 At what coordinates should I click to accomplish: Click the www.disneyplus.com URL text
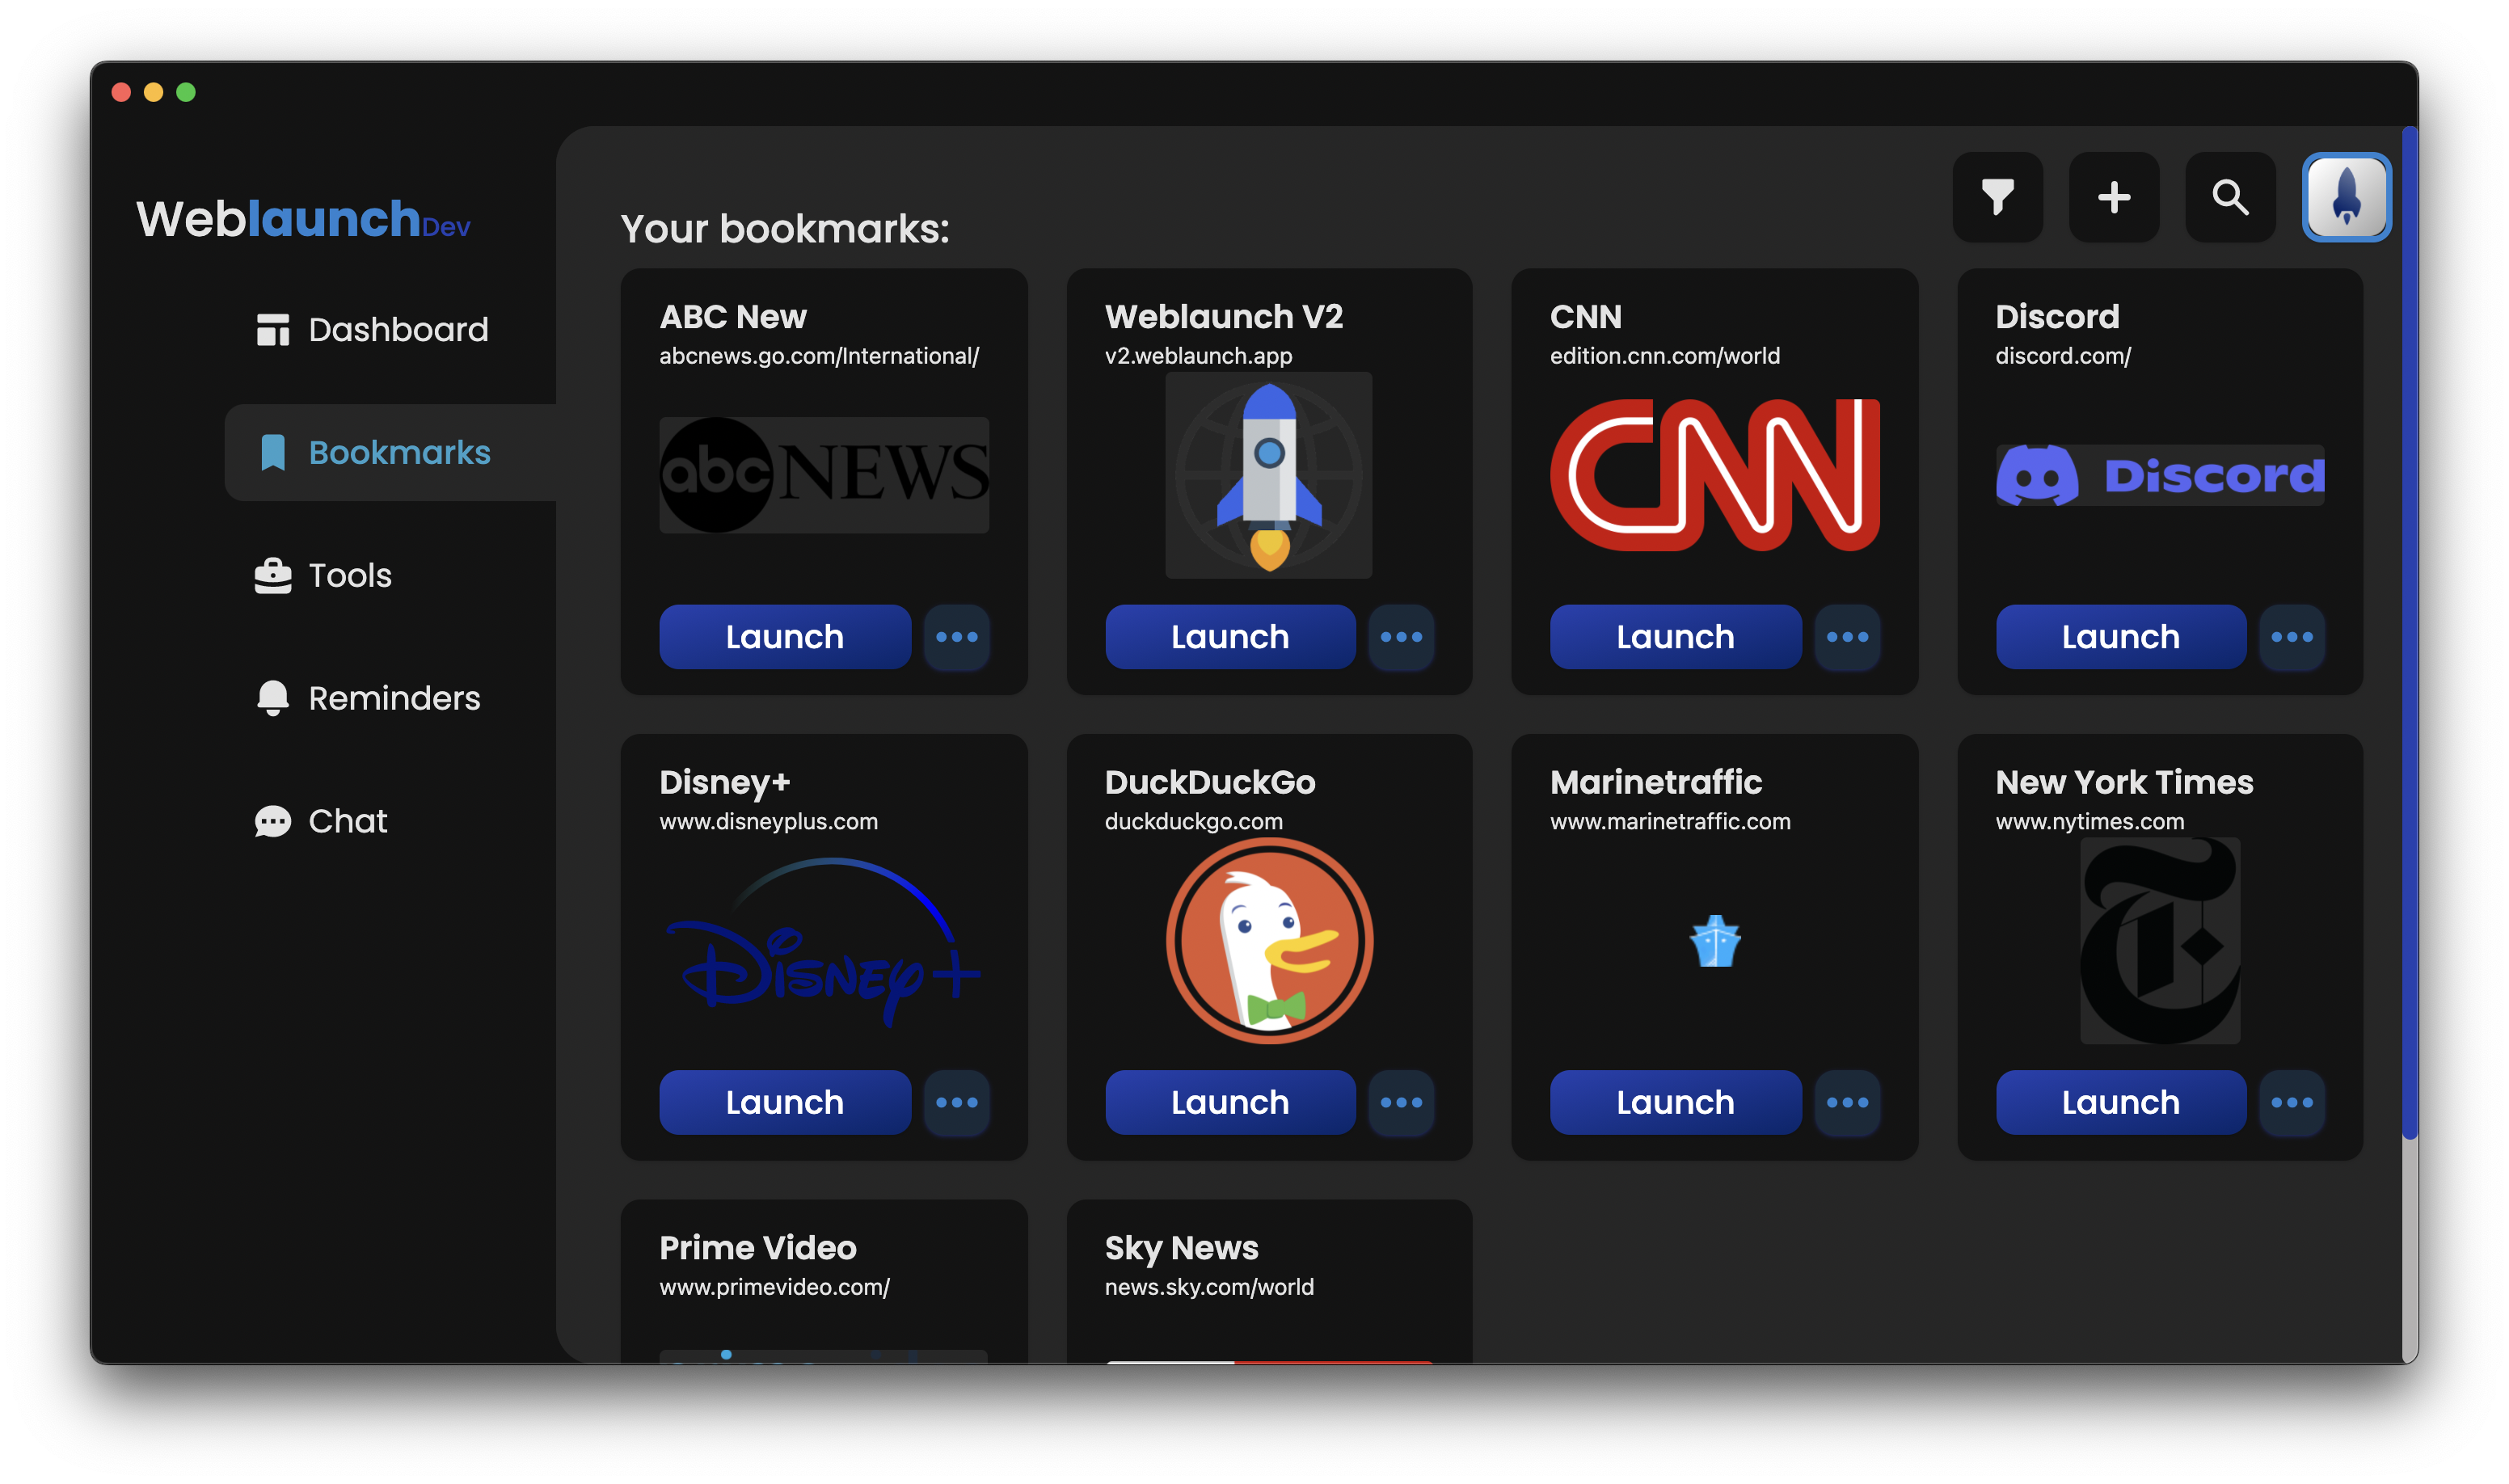pos(768,822)
